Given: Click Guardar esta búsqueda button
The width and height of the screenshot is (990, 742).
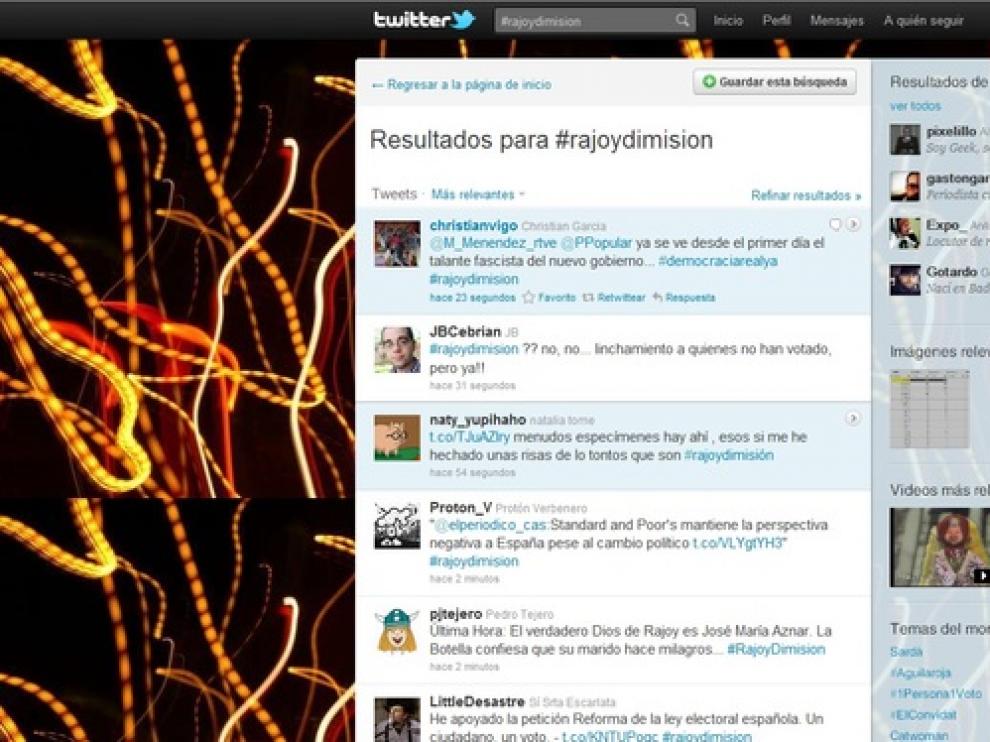Looking at the screenshot, I should click(x=775, y=82).
